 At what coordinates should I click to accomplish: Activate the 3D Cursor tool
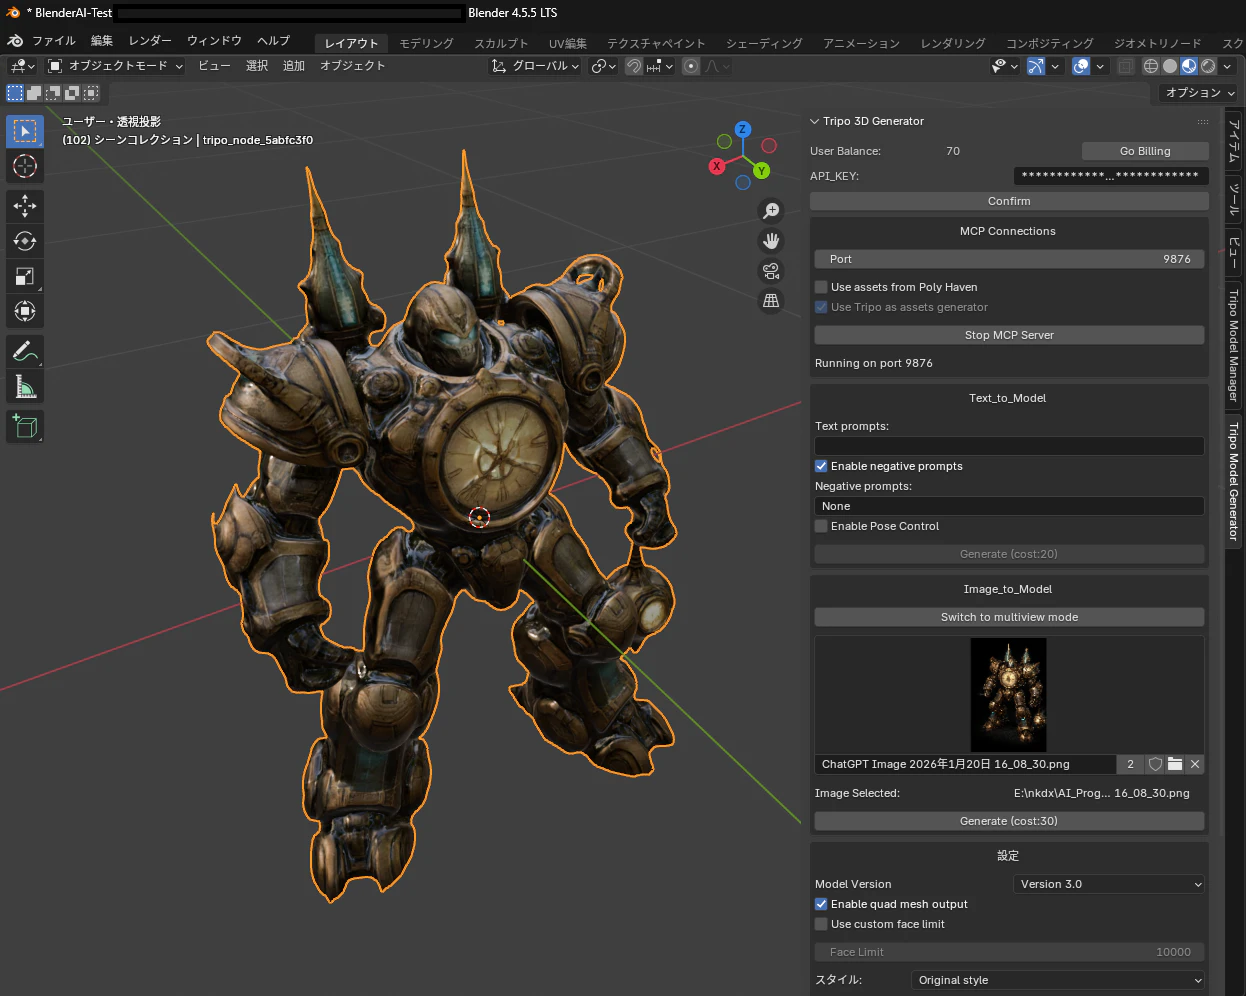(x=25, y=166)
